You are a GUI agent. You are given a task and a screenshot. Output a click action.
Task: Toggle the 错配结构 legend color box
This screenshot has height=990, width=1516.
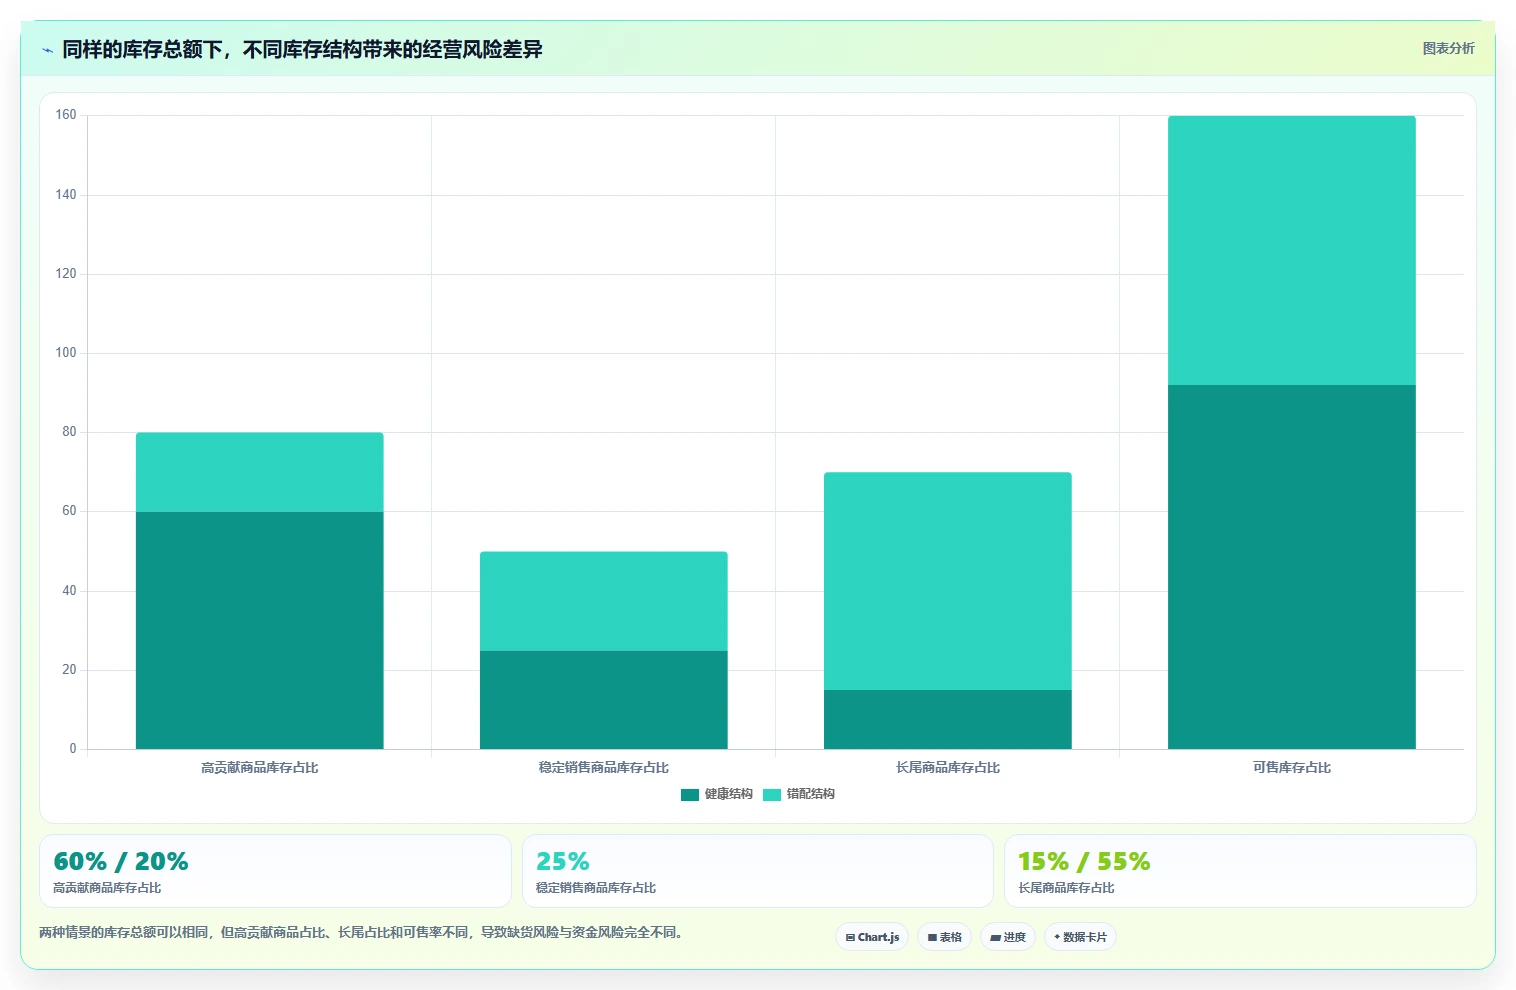[x=772, y=795]
